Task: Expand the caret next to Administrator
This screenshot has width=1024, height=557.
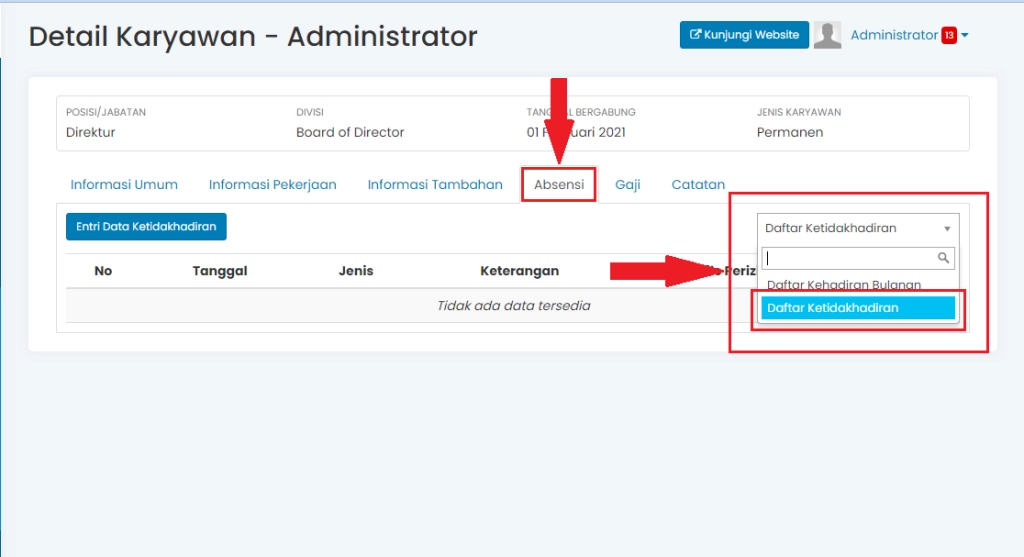Action: tap(965, 36)
